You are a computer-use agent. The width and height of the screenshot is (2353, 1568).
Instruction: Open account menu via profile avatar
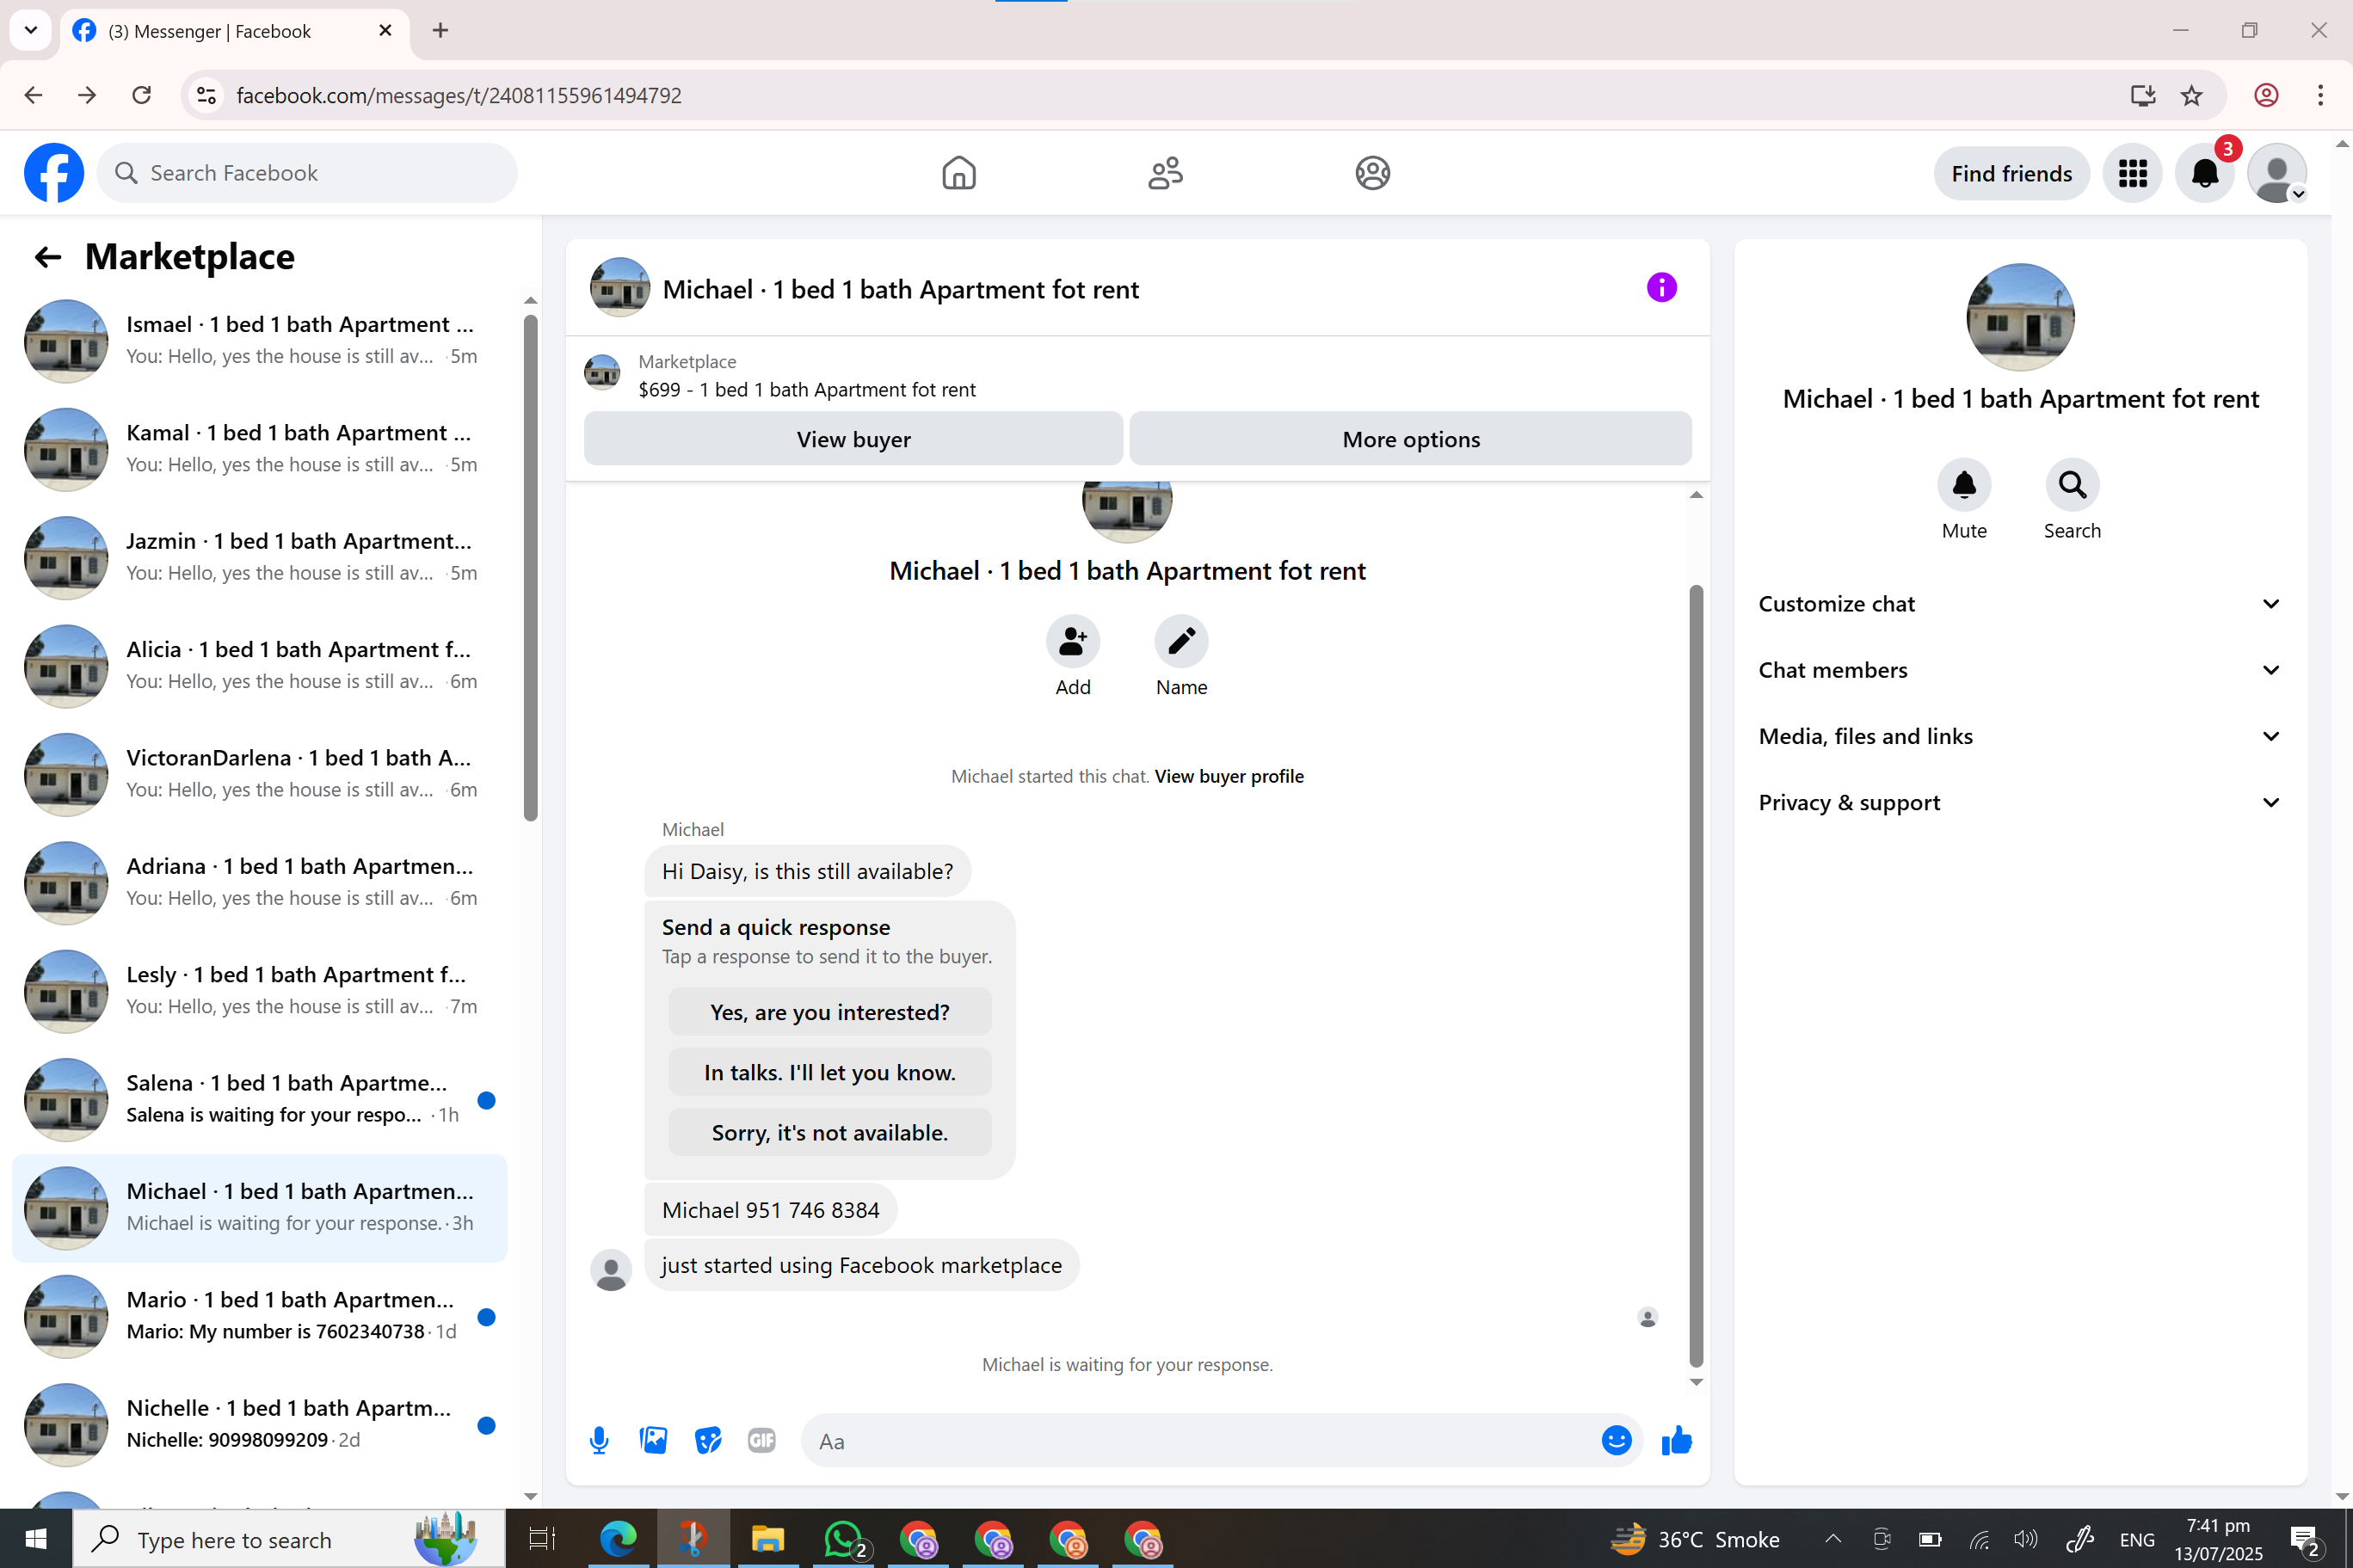point(2276,173)
